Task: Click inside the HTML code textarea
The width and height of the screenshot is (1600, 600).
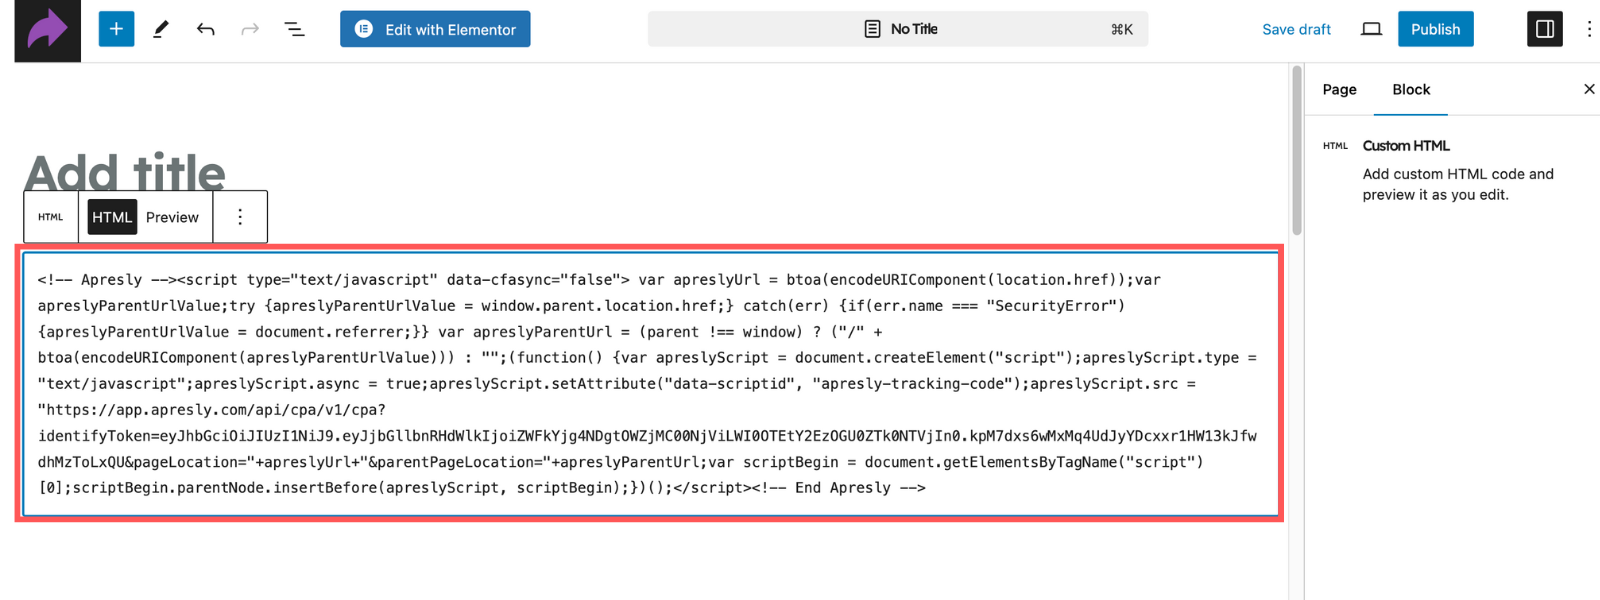Action: tap(650, 384)
